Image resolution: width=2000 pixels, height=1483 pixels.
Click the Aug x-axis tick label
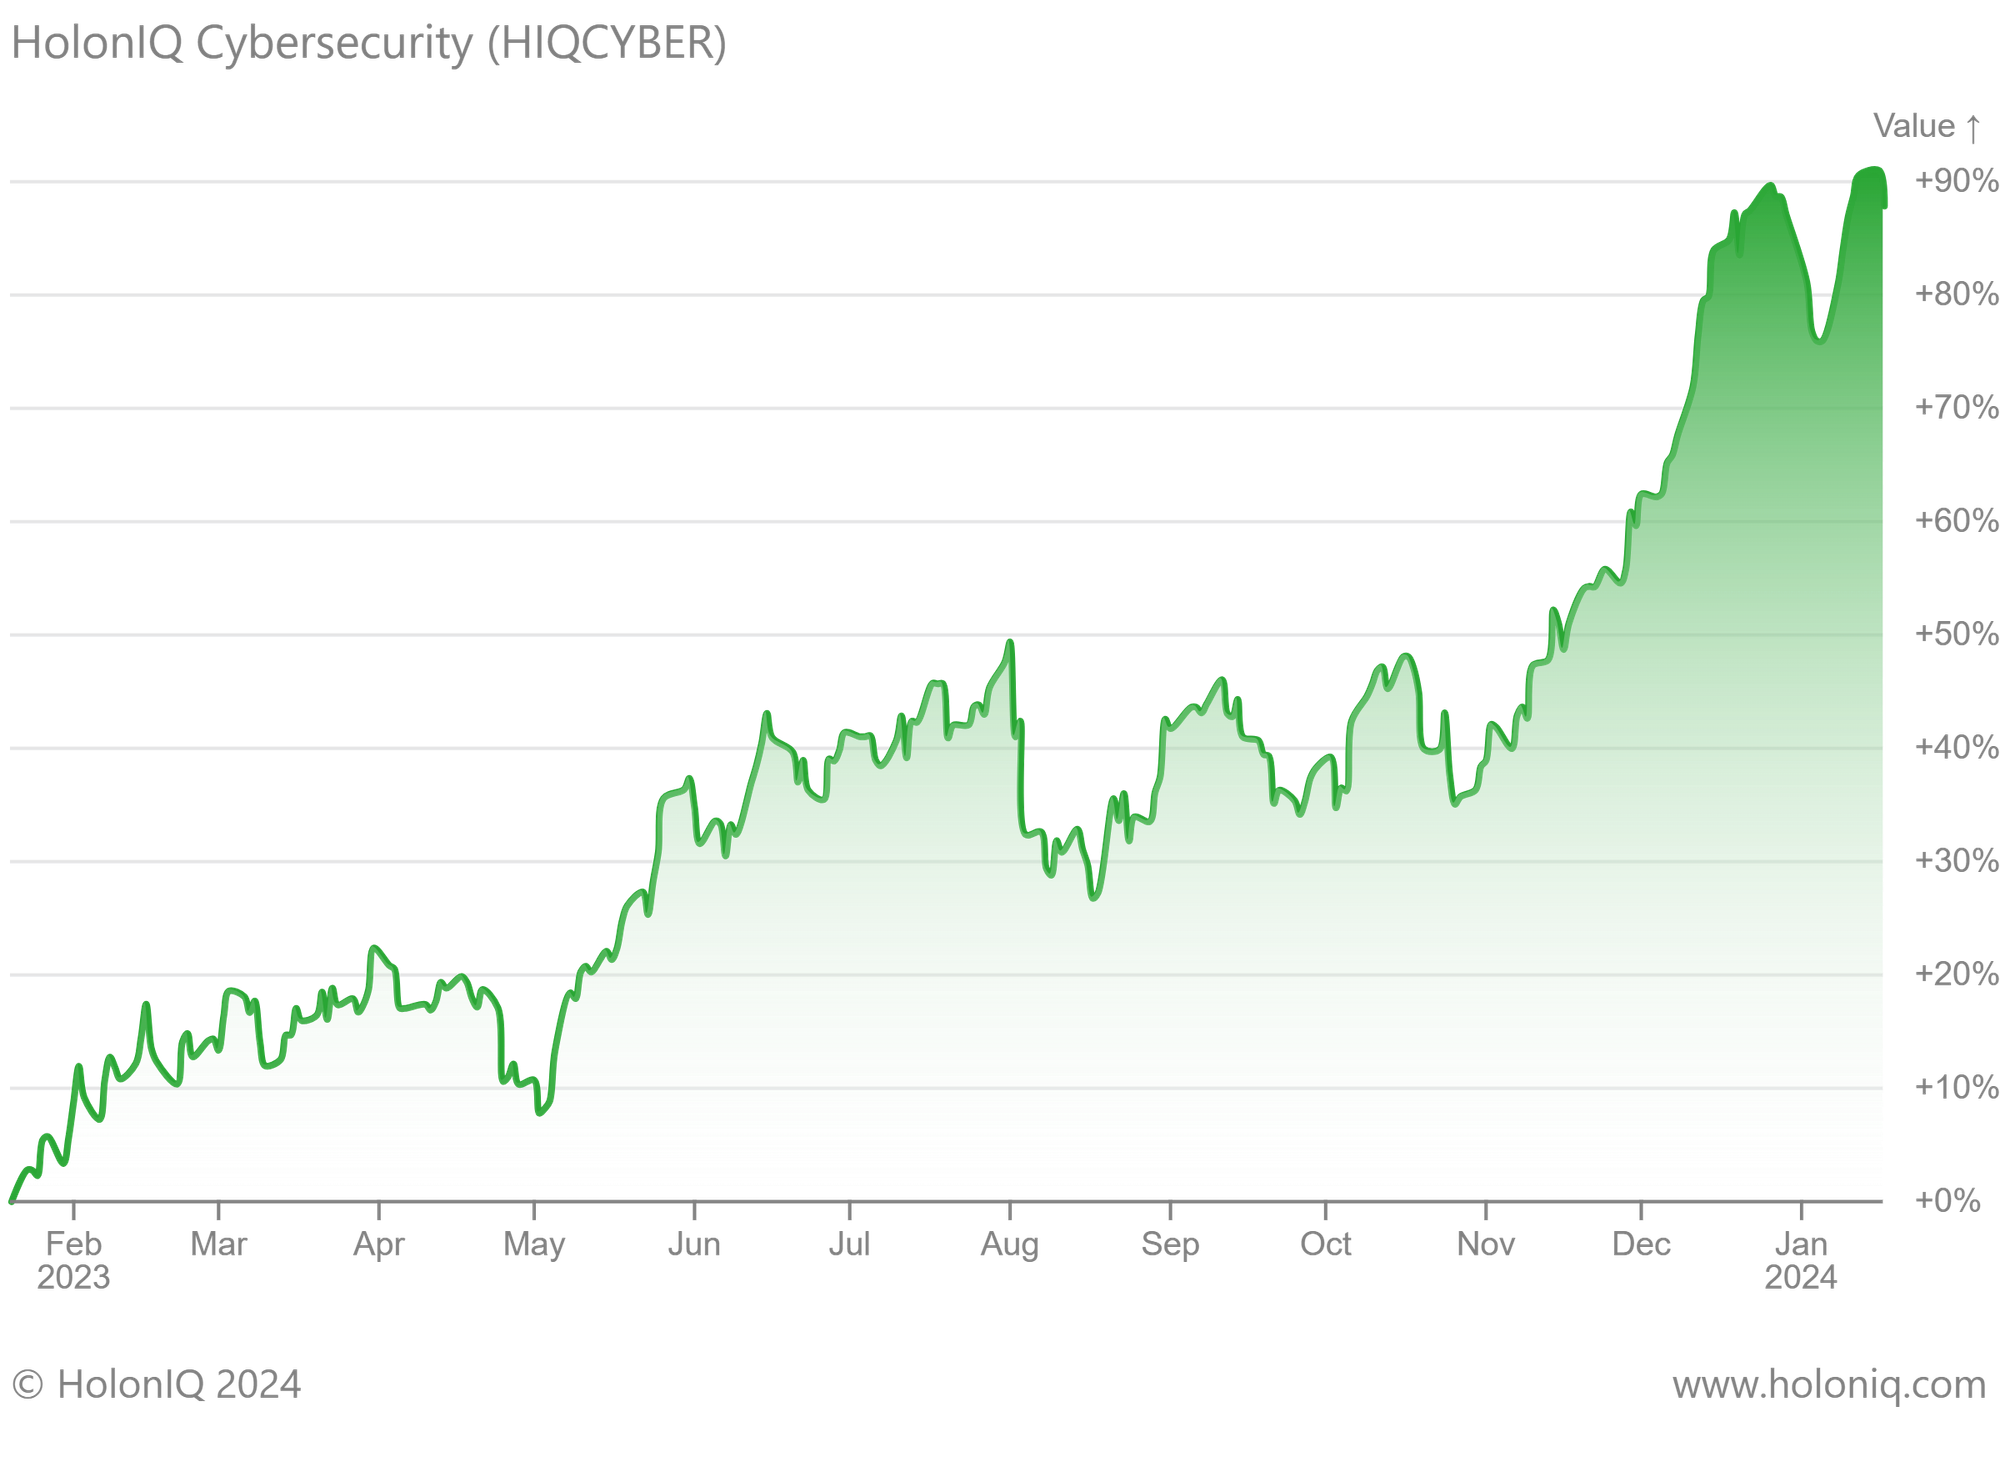point(1010,1245)
